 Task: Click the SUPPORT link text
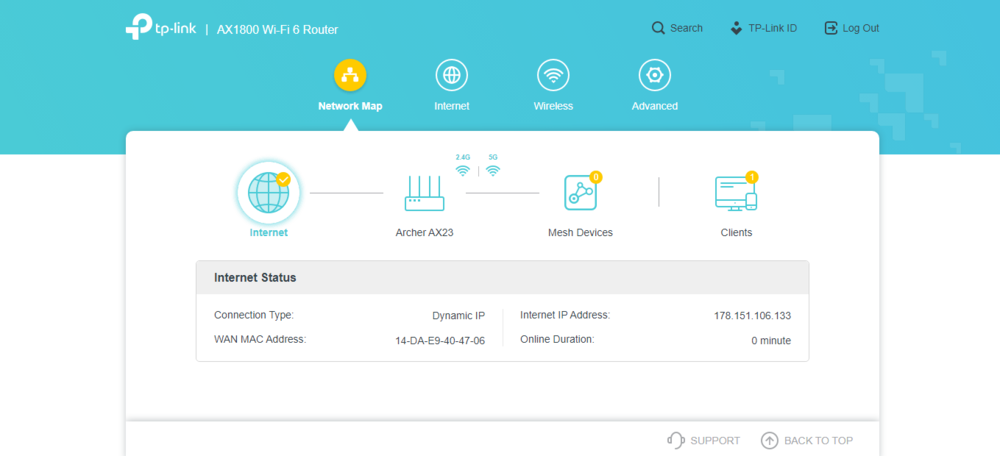pyautogui.click(x=715, y=441)
